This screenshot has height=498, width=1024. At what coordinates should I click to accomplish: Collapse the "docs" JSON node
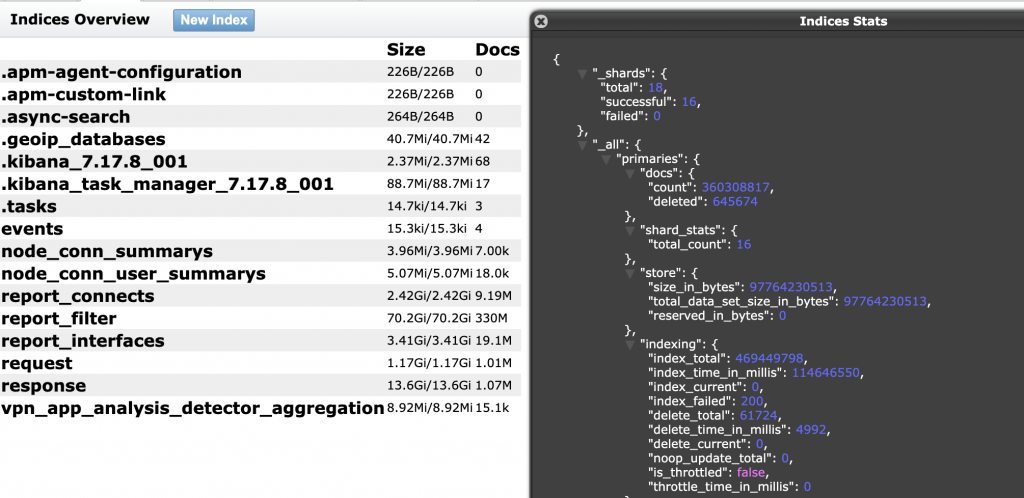click(x=629, y=173)
